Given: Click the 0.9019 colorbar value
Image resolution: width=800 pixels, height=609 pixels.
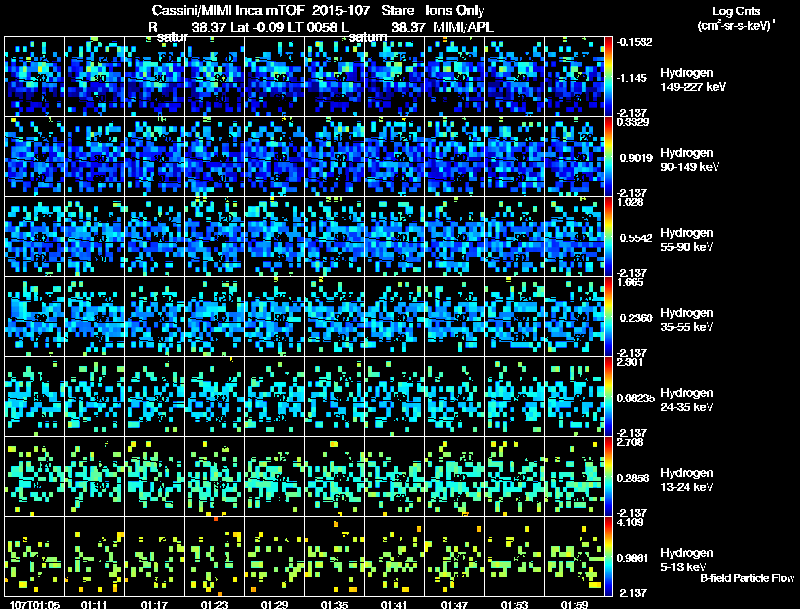Looking at the screenshot, I should pos(636,158).
